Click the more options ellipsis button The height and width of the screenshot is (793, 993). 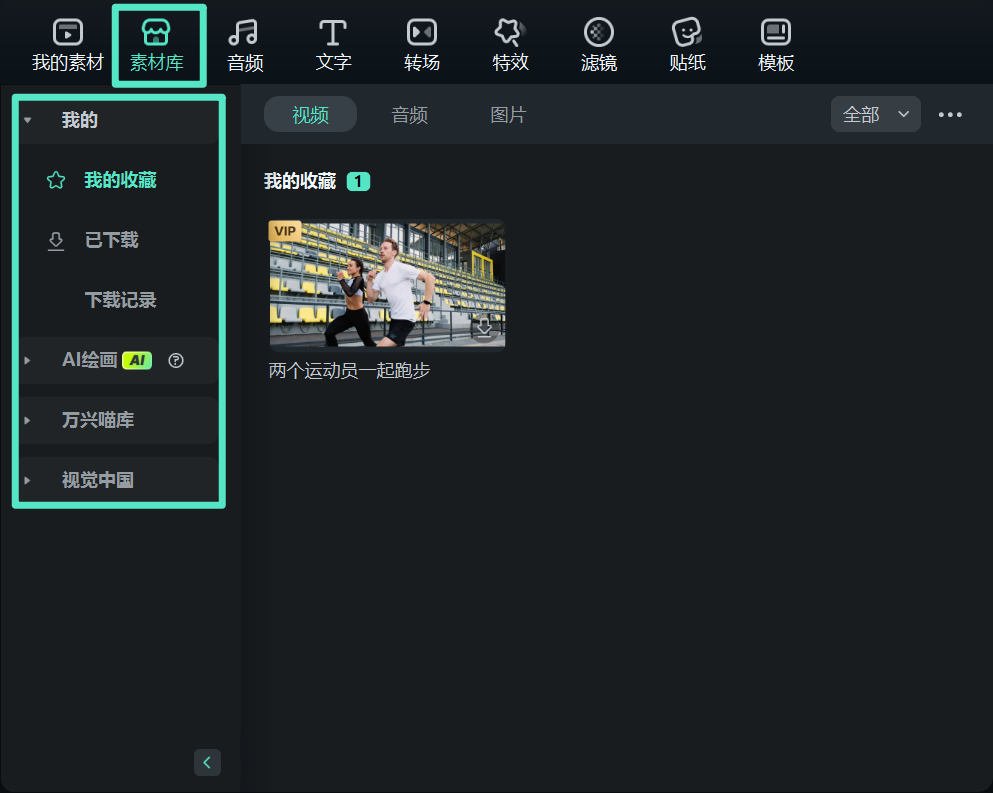(x=948, y=114)
